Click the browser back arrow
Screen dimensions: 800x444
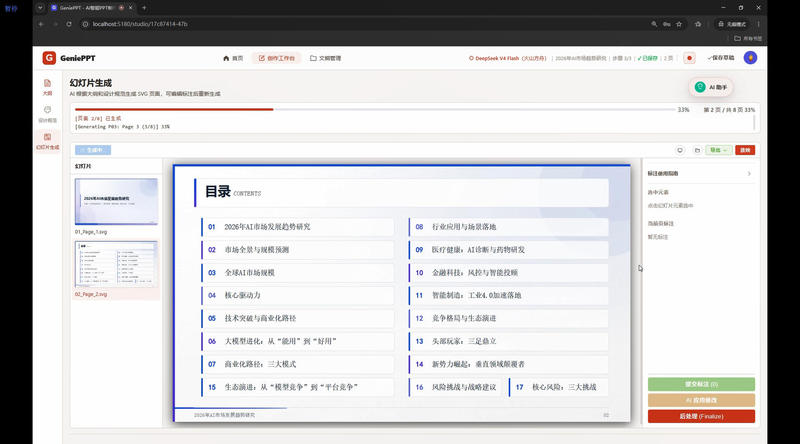(x=41, y=24)
